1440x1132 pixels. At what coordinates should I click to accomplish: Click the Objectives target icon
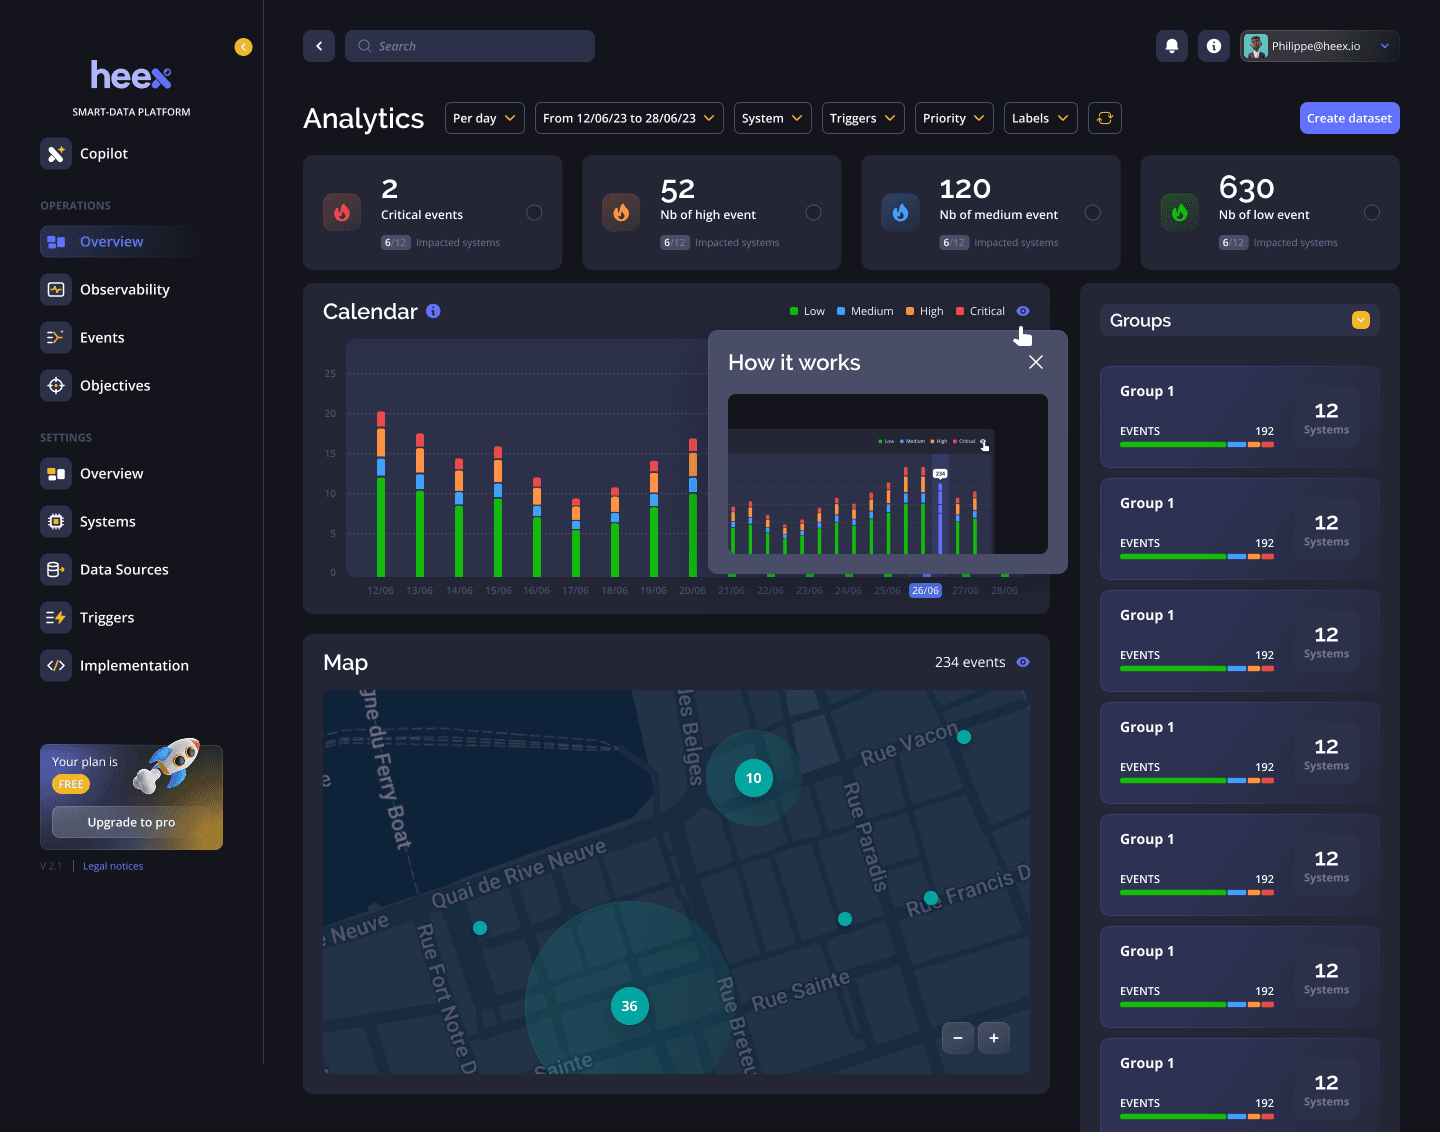56,385
